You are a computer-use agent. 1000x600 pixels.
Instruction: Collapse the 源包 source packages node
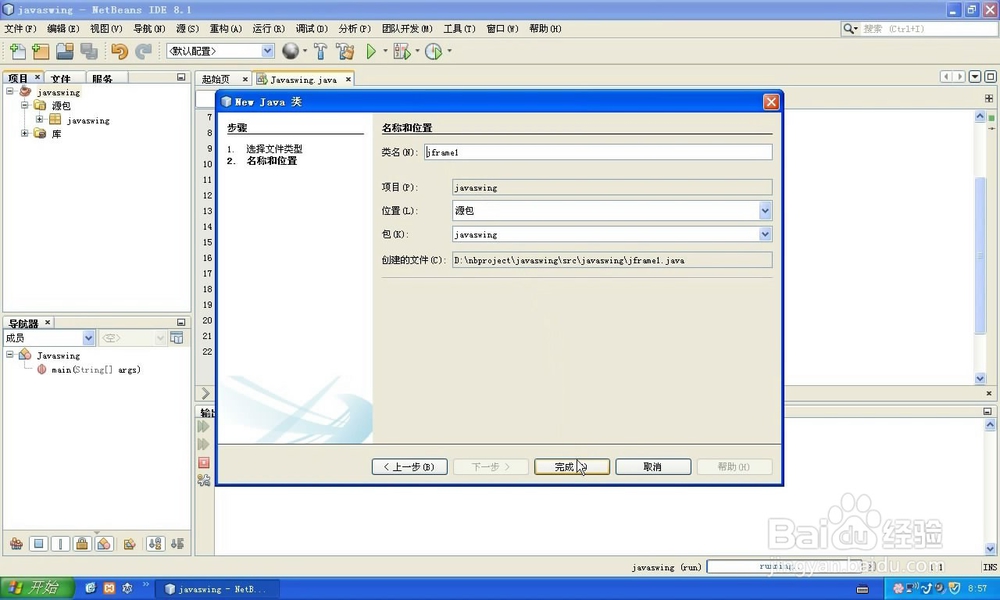coord(24,105)
